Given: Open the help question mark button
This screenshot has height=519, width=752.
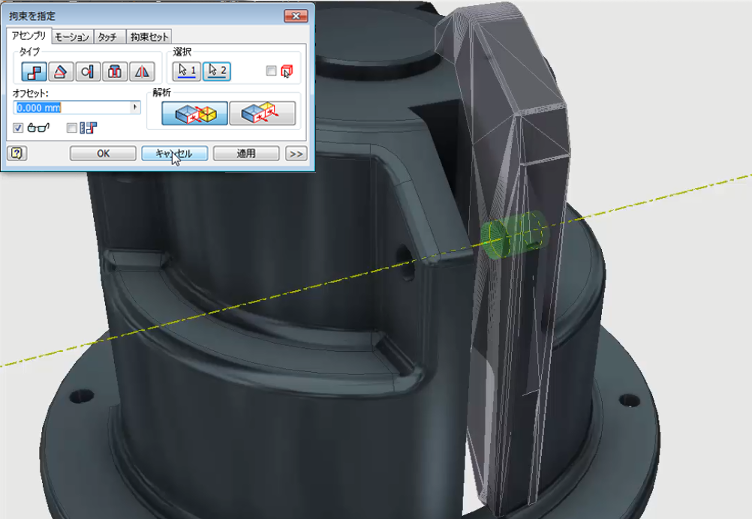Looking at the screenshot, I should (x=17, y=153).
